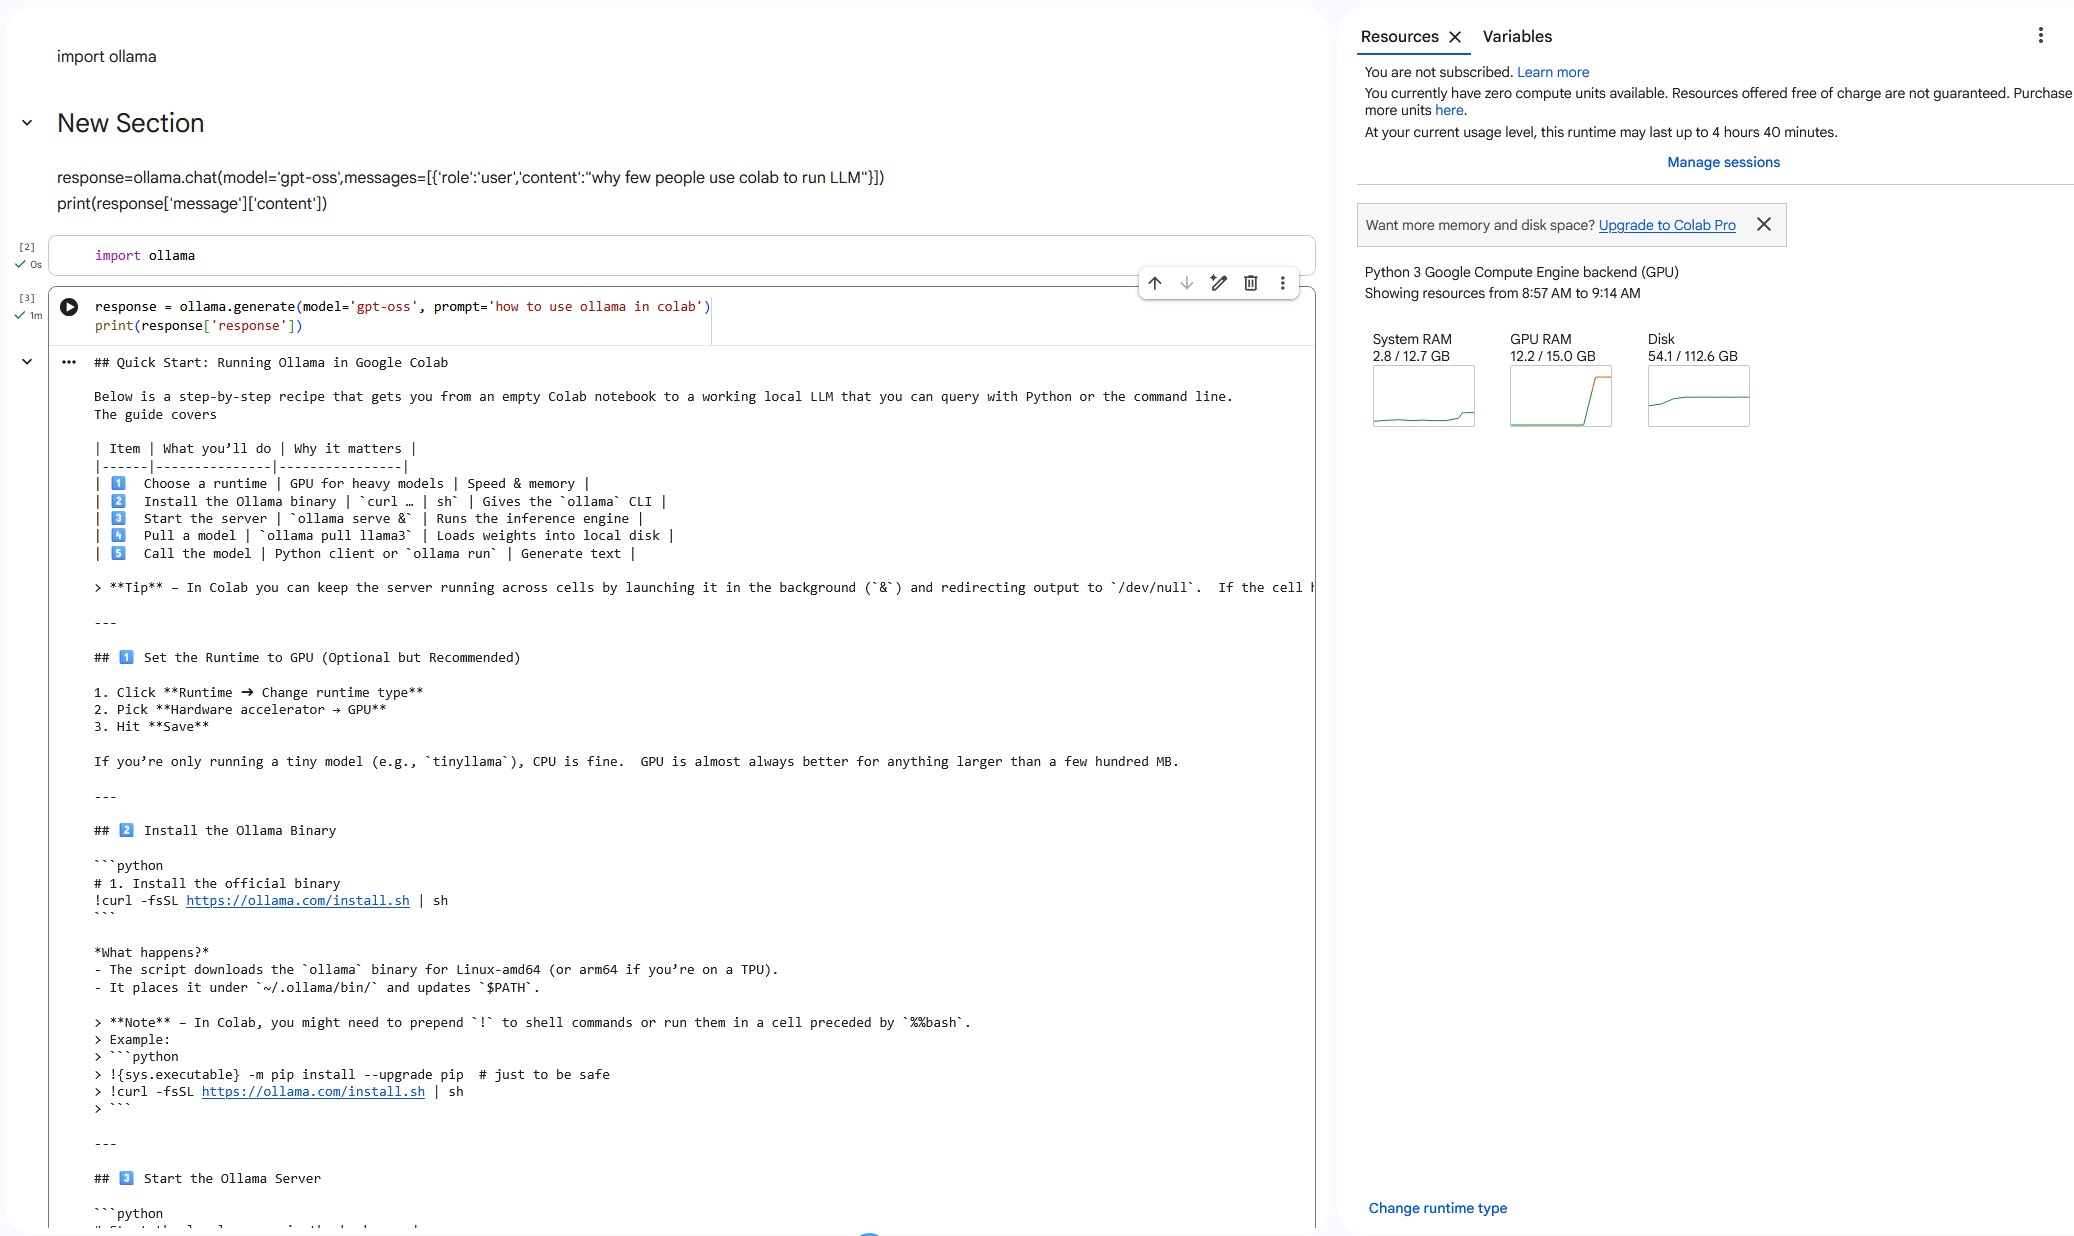The image size is (2074, 1236).
Task: Select the Resources tab
Action: point(1399,37)
